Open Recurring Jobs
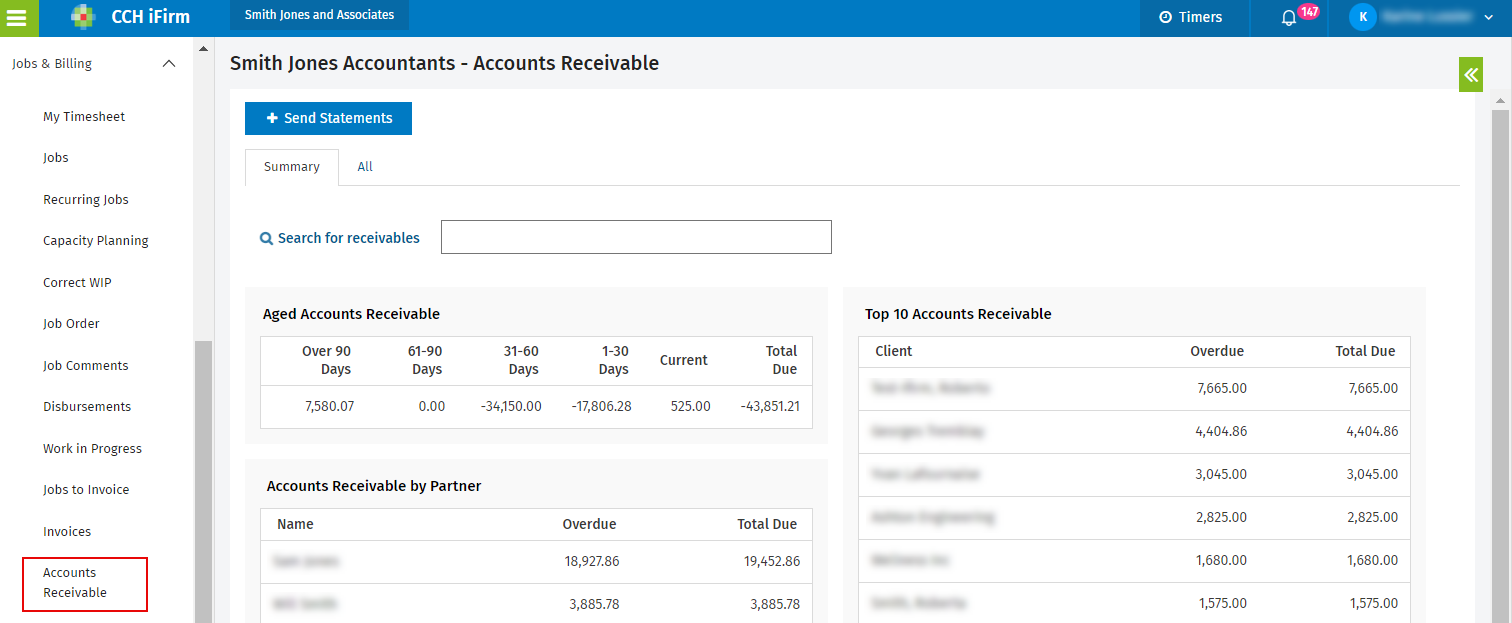Screen dimensions: 1512x623 pos(86,200)
